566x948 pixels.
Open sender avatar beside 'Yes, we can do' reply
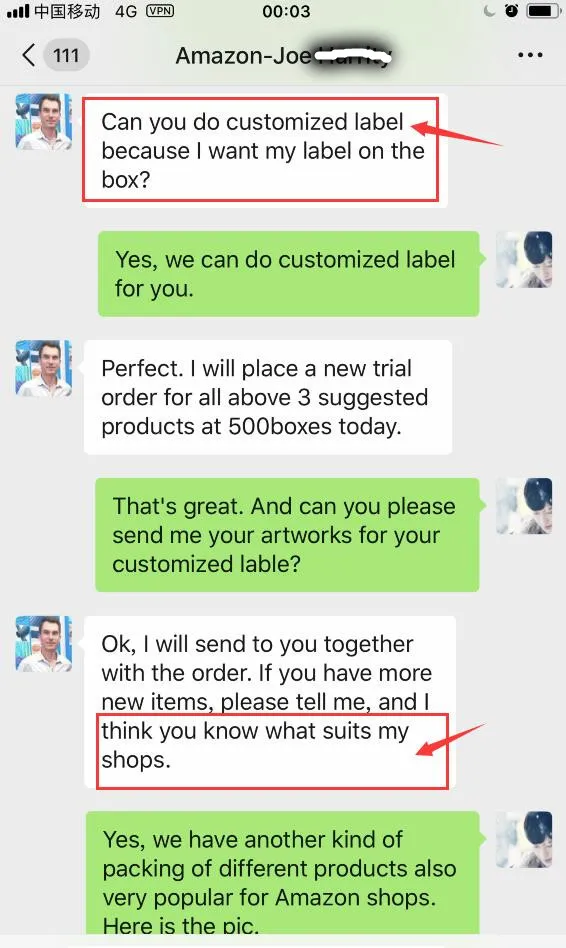pyautogui.click(x=524, y=259)
